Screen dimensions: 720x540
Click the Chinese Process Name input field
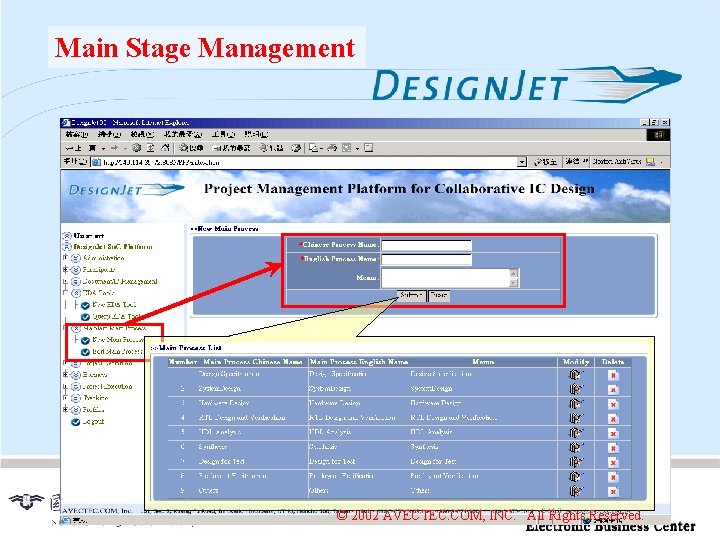pos(427,245)
